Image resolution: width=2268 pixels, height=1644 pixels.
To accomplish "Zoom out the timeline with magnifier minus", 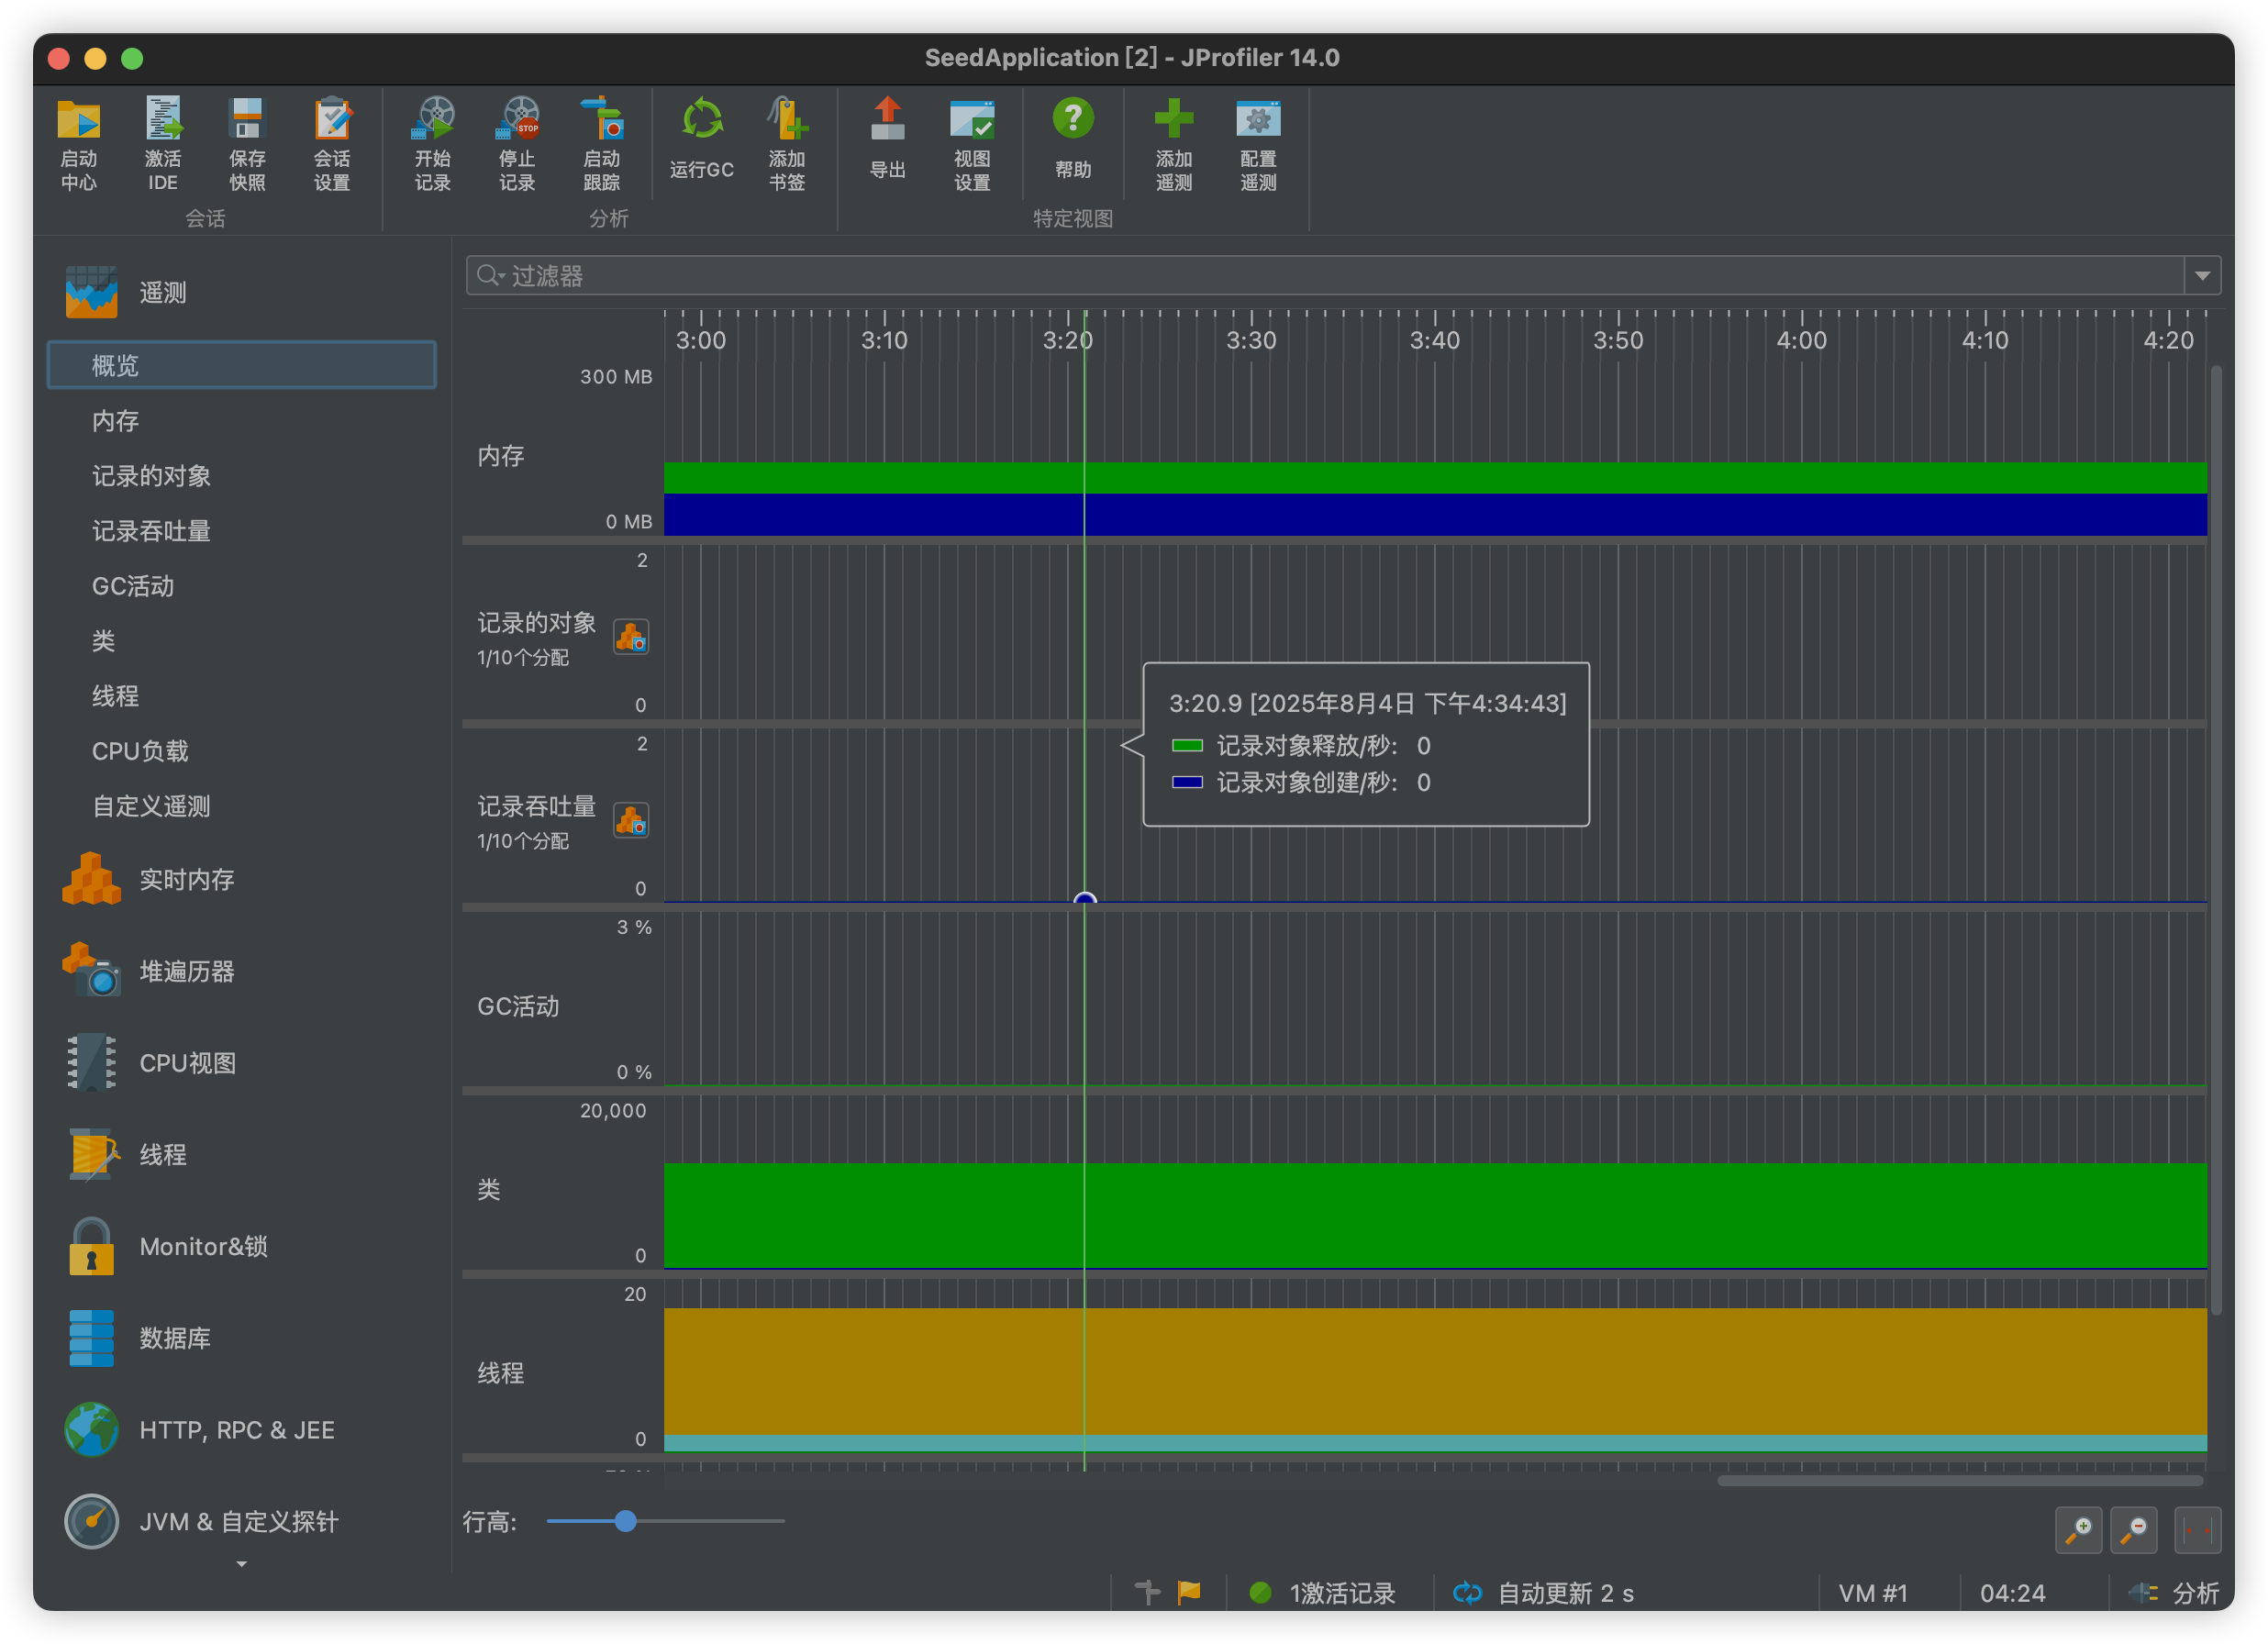I will (x=2134, y=1530).
